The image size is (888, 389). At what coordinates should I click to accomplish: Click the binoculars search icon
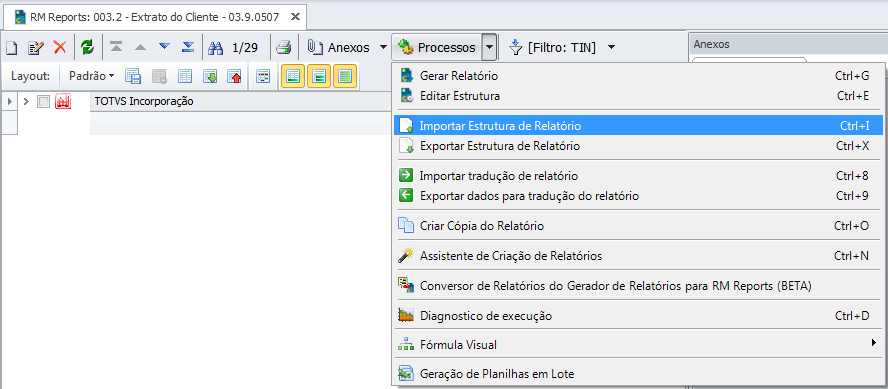click(216, 48)
